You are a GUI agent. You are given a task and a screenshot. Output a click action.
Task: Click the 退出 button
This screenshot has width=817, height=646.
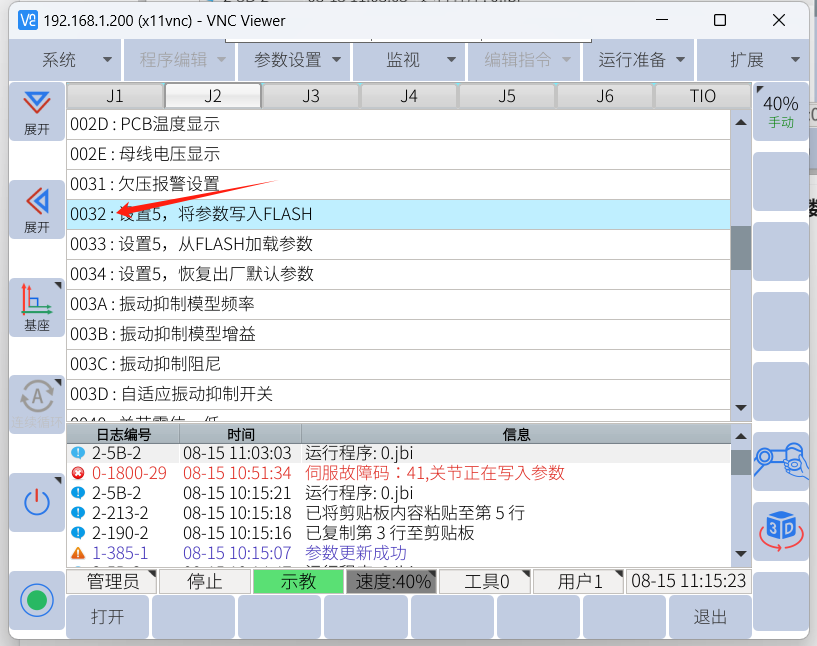pyautogui.click(x=710, y=617)
